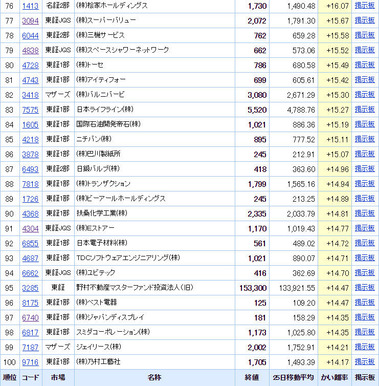Open stock code 1605 link

[30, 125]
